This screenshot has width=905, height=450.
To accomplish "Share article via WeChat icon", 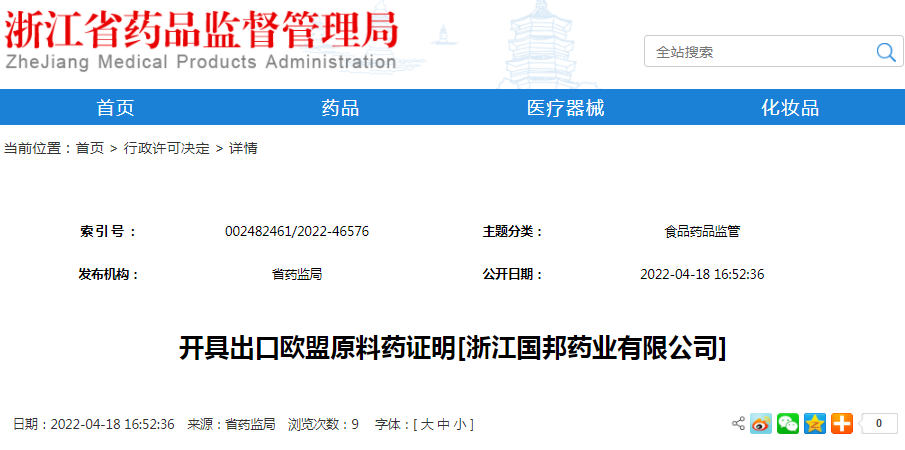I will click(788, 424).
